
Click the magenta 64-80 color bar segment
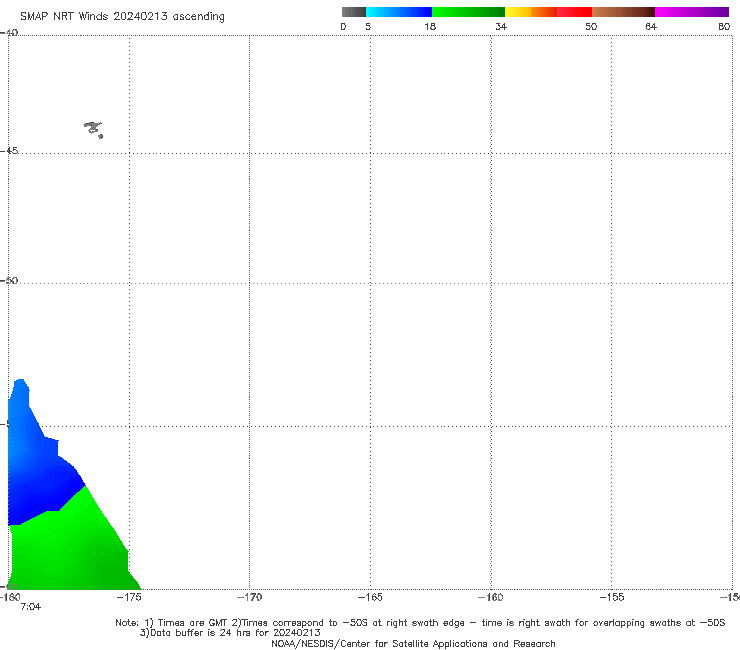point(692,12)
